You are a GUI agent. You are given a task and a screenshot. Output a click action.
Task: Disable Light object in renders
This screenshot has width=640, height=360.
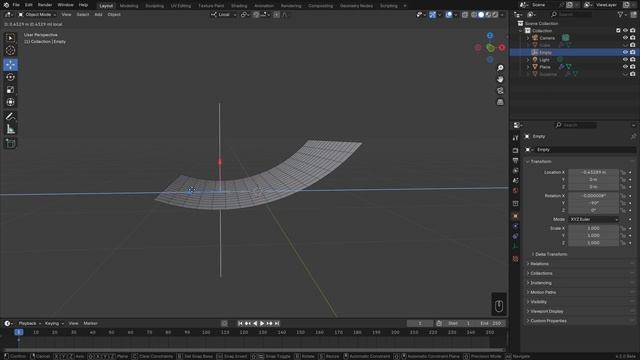633,60
